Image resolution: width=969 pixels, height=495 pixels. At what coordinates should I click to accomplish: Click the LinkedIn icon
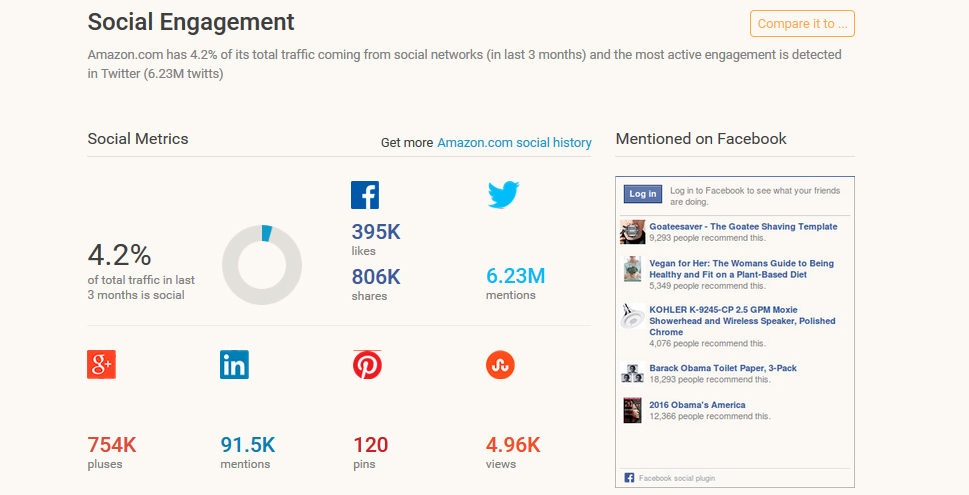(x=234, y=365)
